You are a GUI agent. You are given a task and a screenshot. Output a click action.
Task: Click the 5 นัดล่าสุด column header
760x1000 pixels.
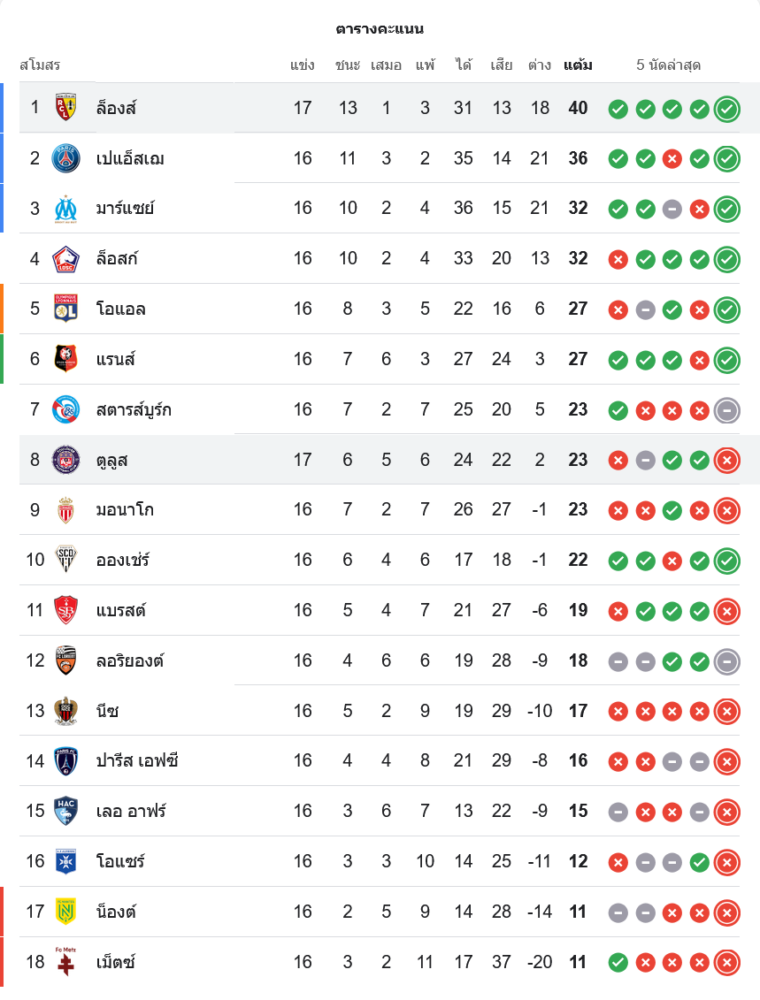[x=668, y=65]
